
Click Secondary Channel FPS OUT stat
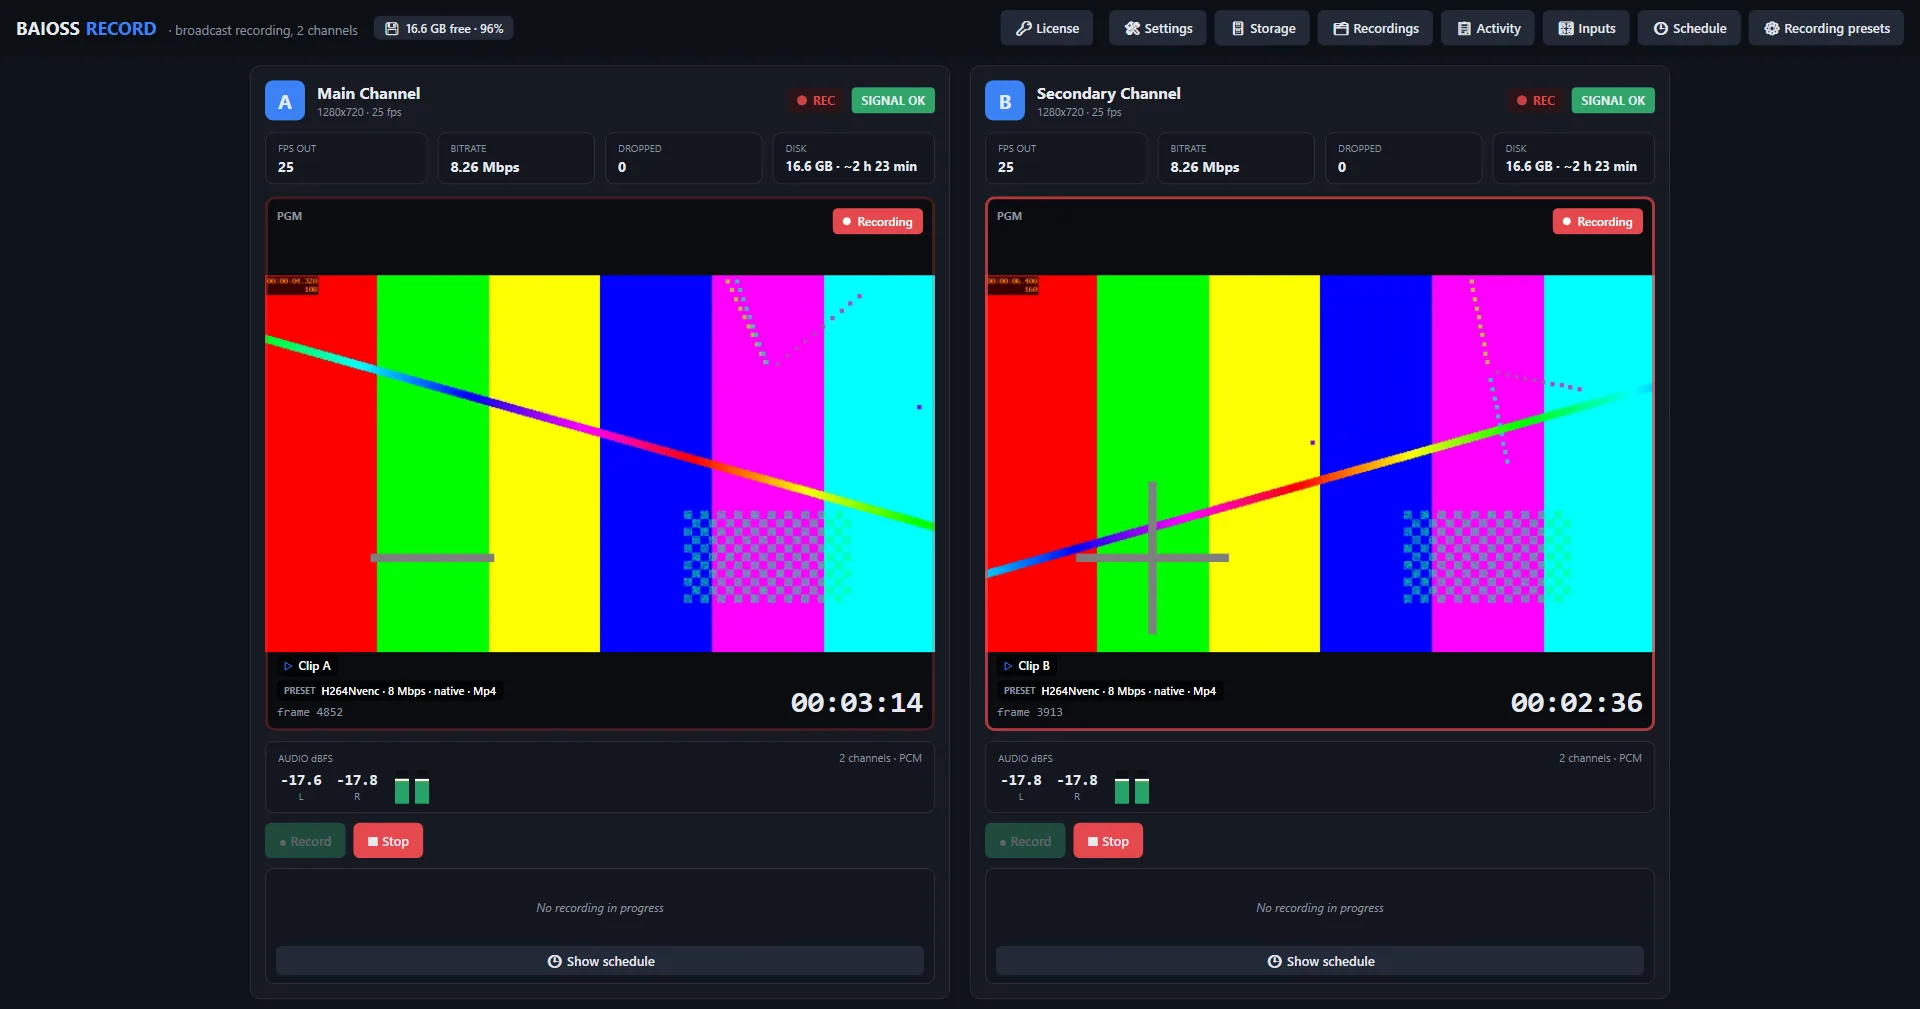tap(1066, 158)
